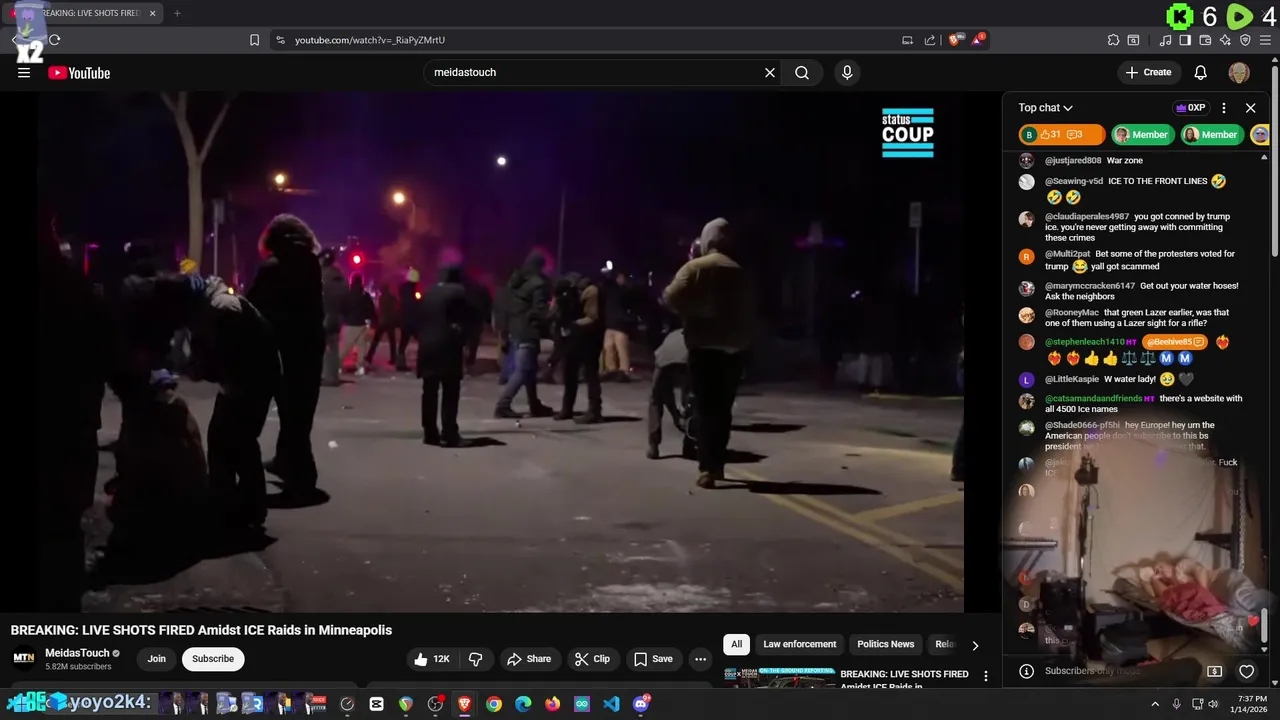Screen dimensions: 1280x720
Task: Dislike this video
Action: [476, 659]
